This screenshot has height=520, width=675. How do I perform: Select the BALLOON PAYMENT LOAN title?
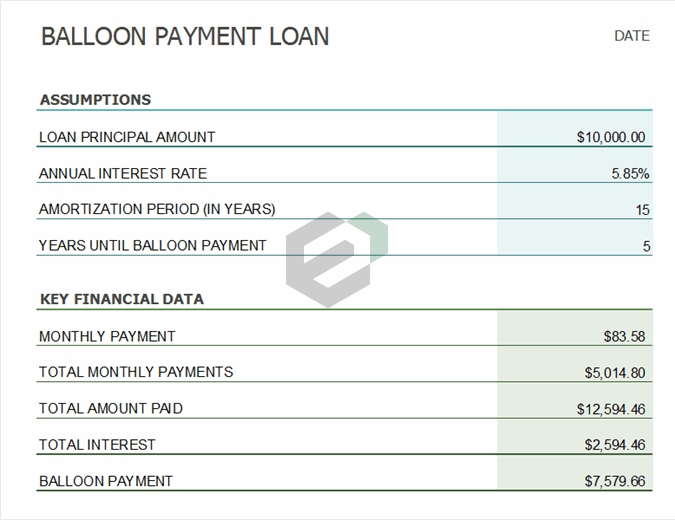(x=184, y=37)
